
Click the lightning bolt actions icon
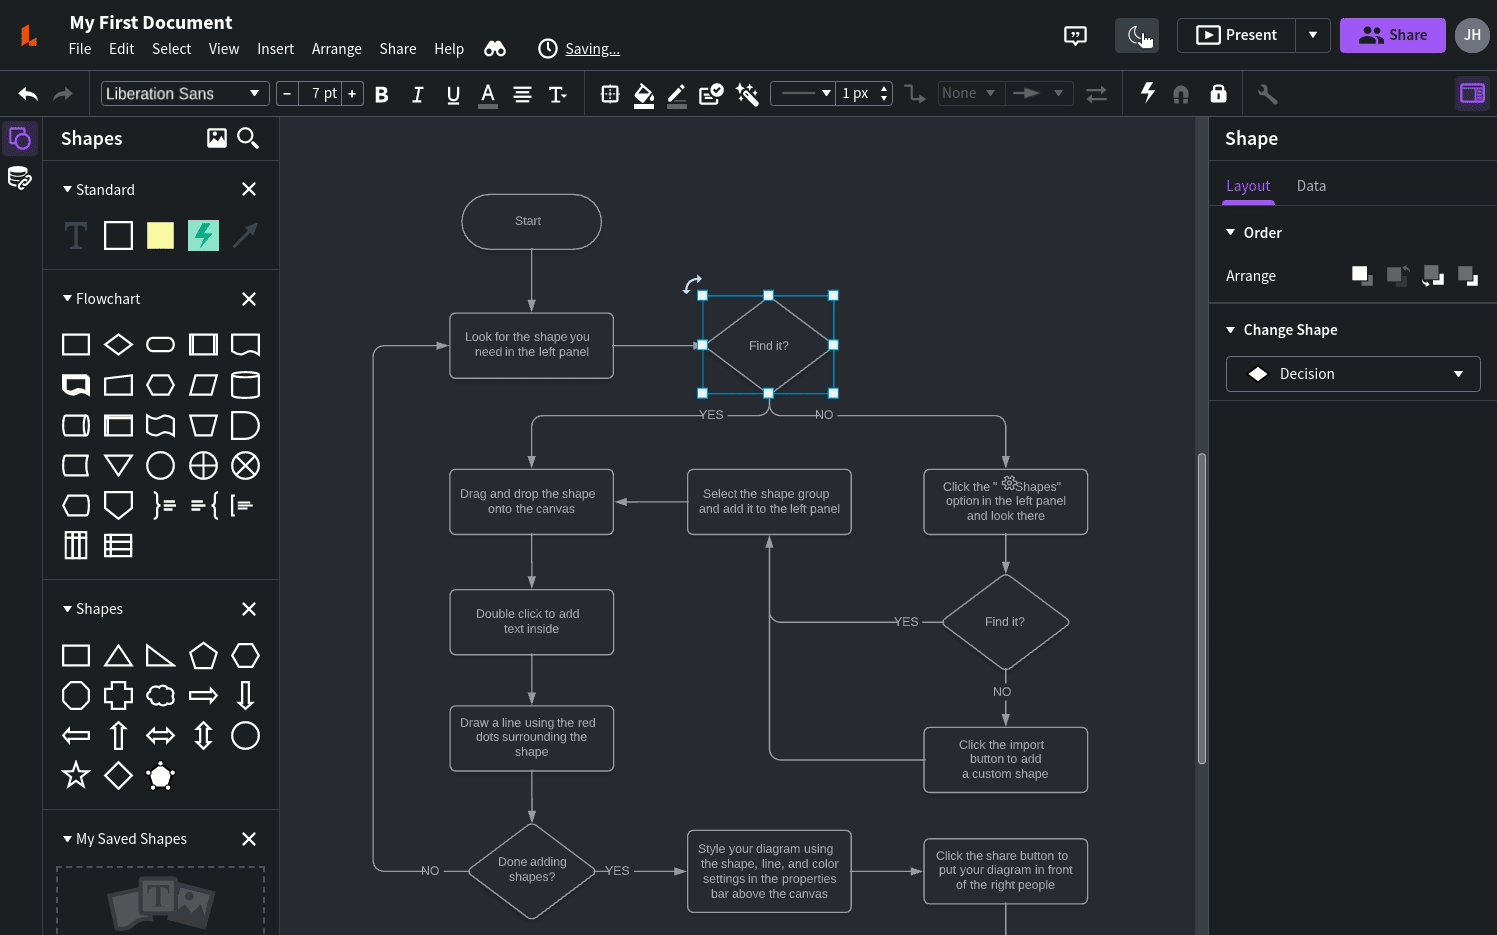pos(1148,93)
